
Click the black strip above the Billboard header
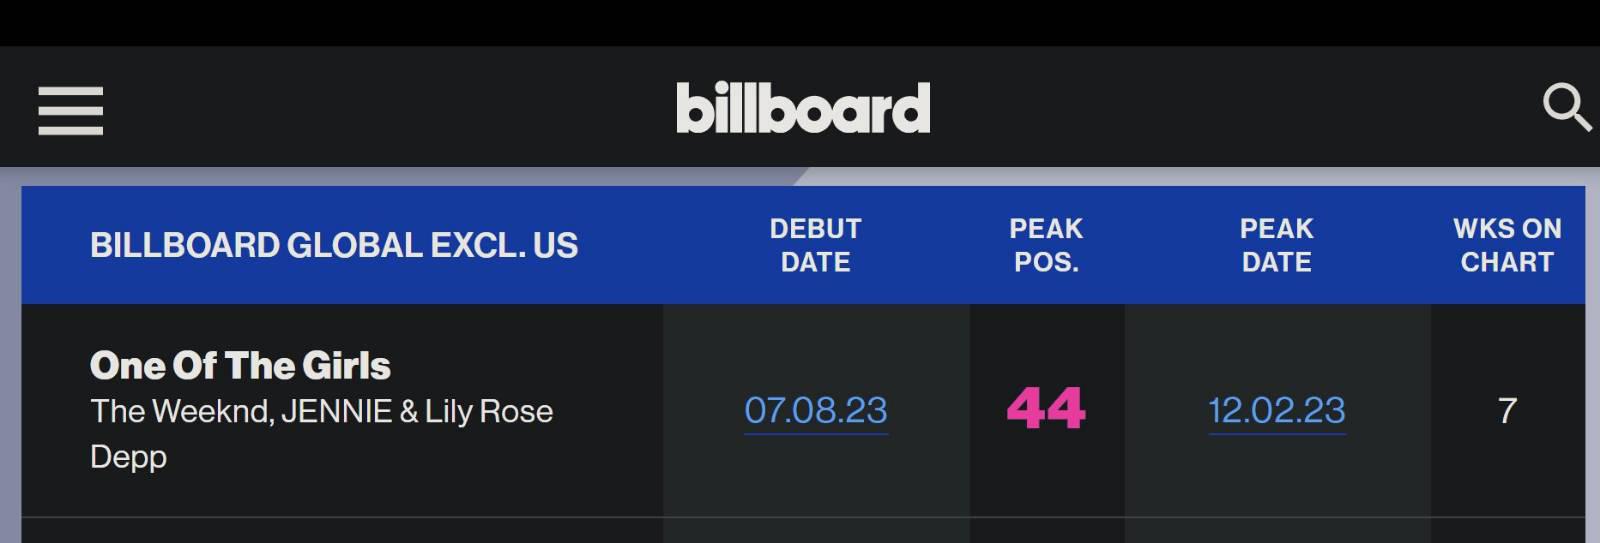click(x=800, y=22)
